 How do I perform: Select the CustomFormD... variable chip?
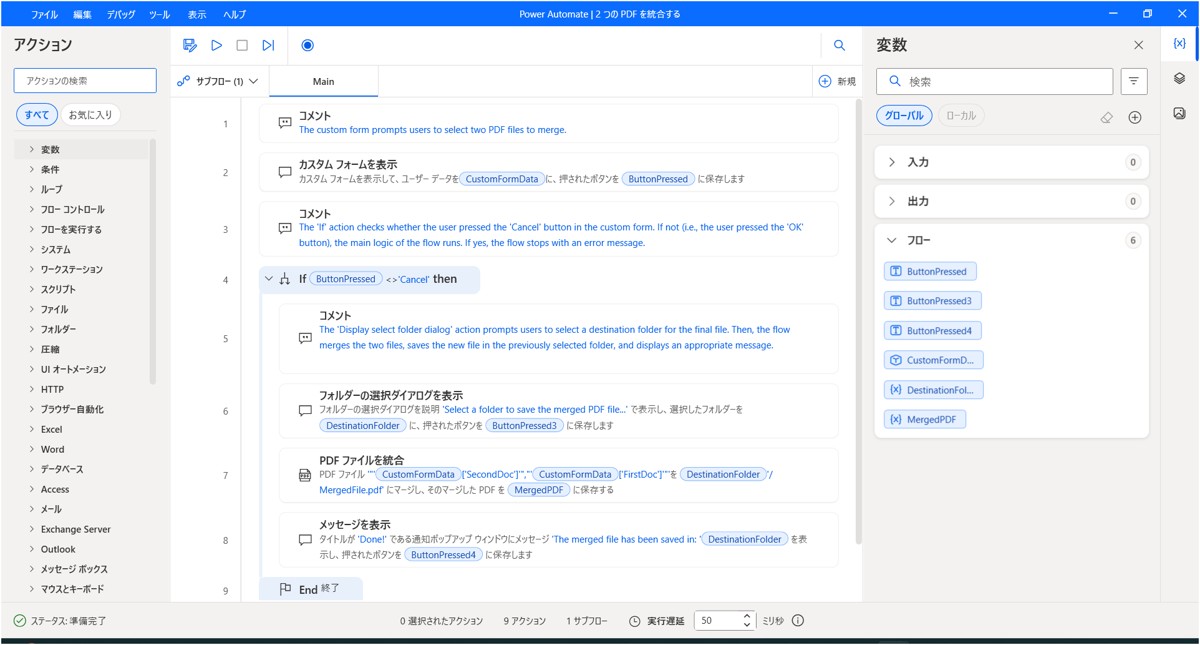[934, 360]
